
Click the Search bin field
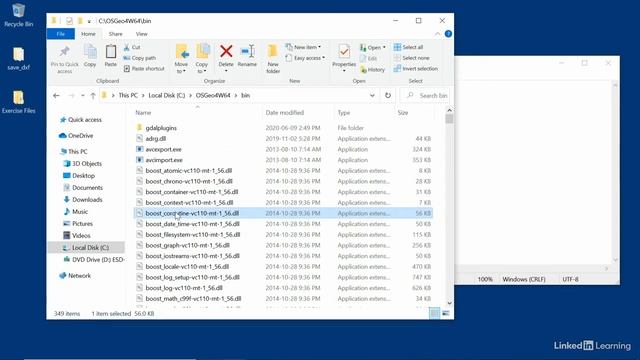coord(425,96)
